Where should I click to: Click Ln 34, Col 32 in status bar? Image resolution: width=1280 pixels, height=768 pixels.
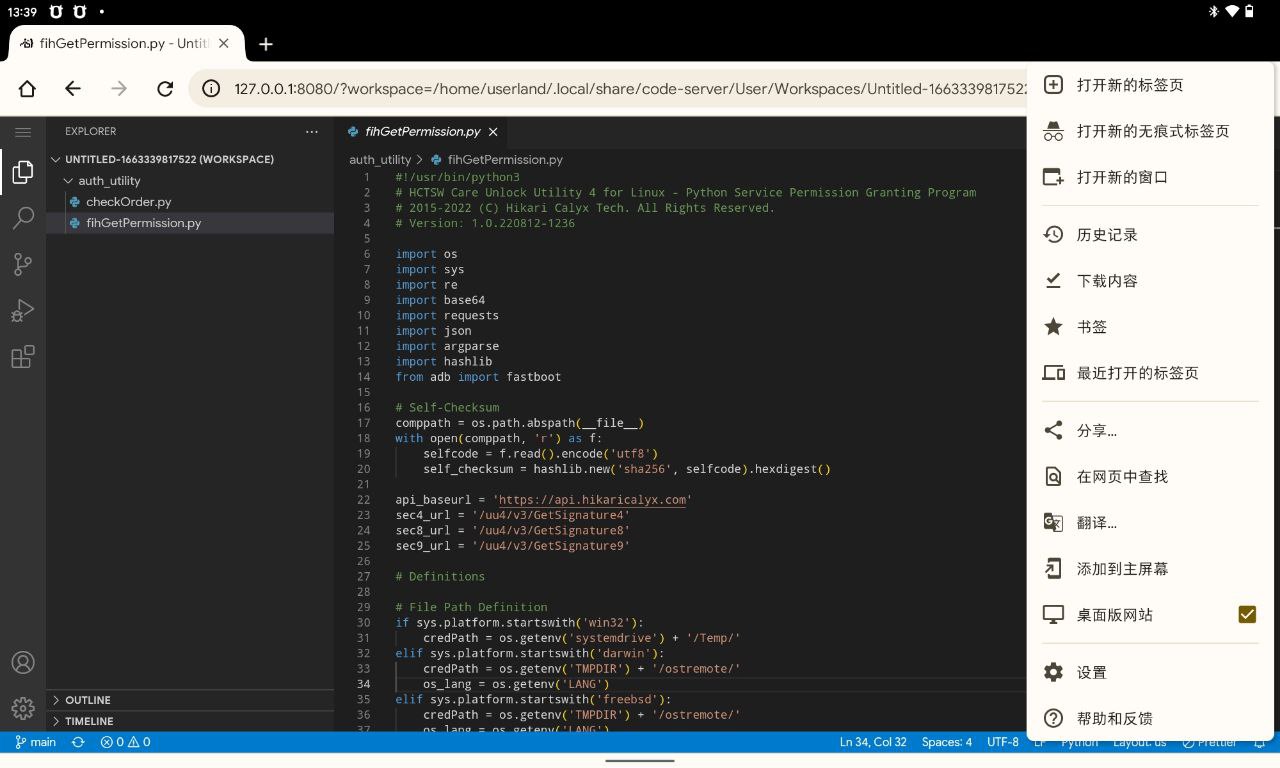[873, 742]
